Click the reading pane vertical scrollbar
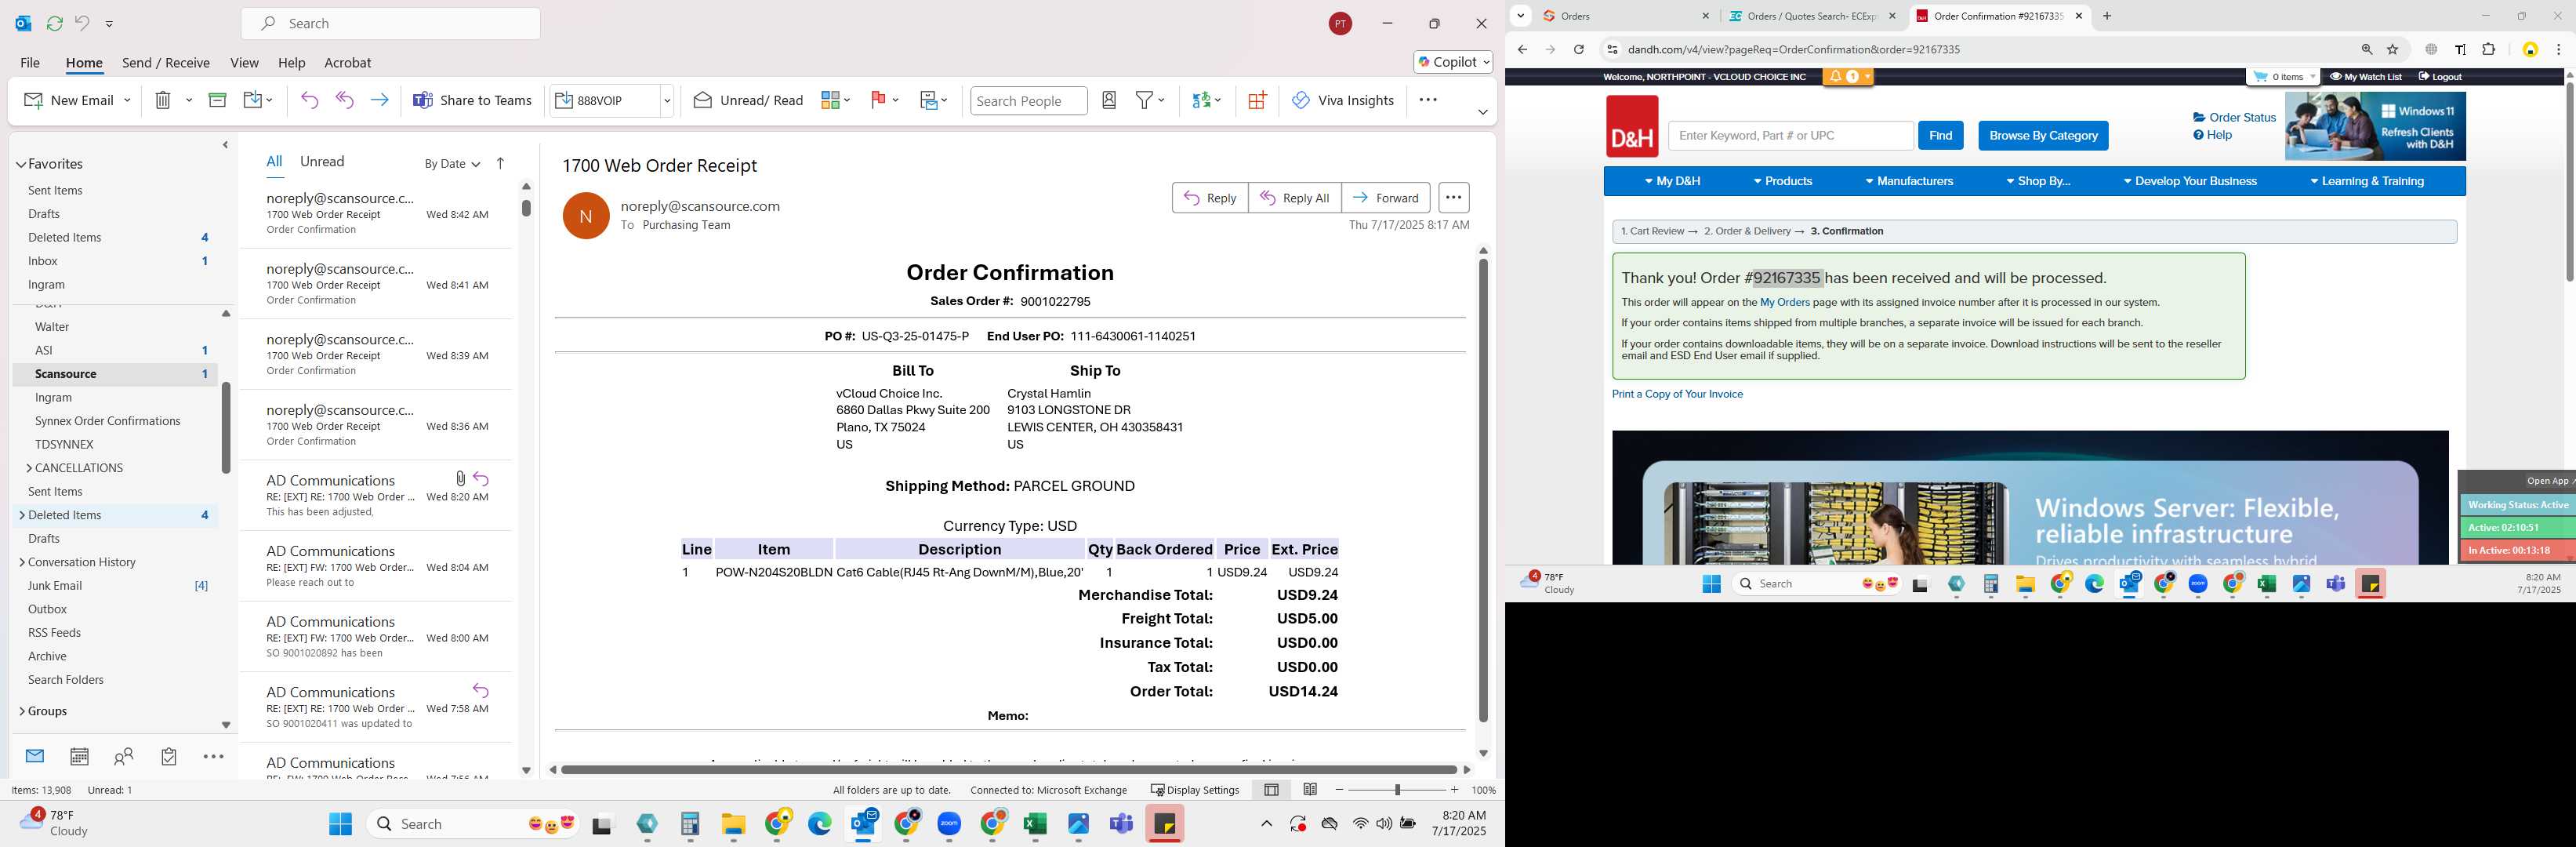 click(x=1483, y=490)
